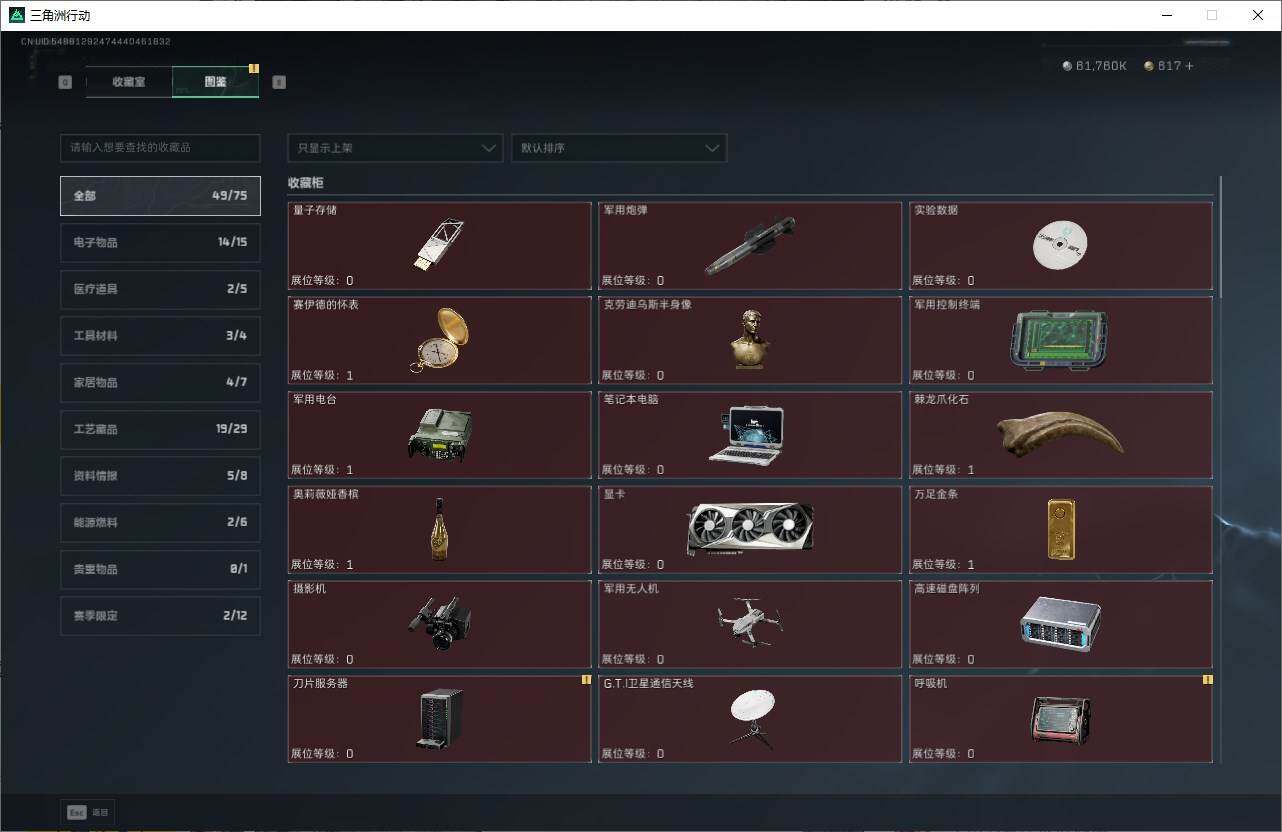Open the 高速磁盘阵列 disk array item

1060,624
